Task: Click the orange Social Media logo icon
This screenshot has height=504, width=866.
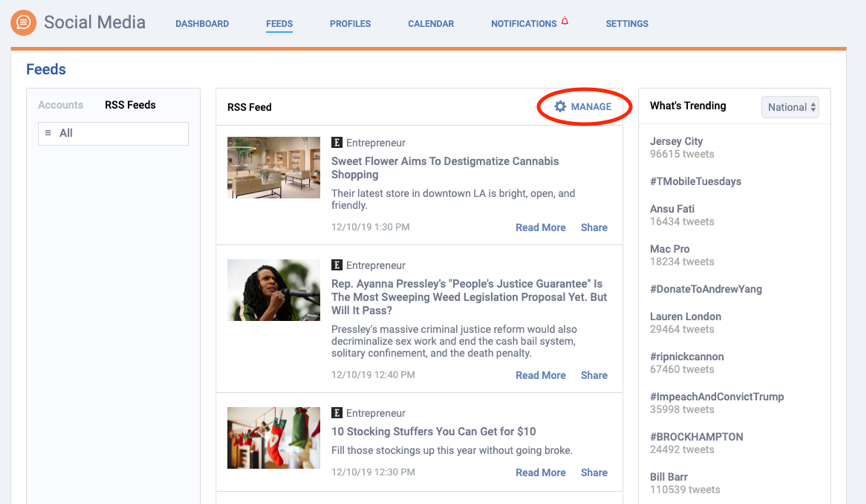Action: [23, 23]
